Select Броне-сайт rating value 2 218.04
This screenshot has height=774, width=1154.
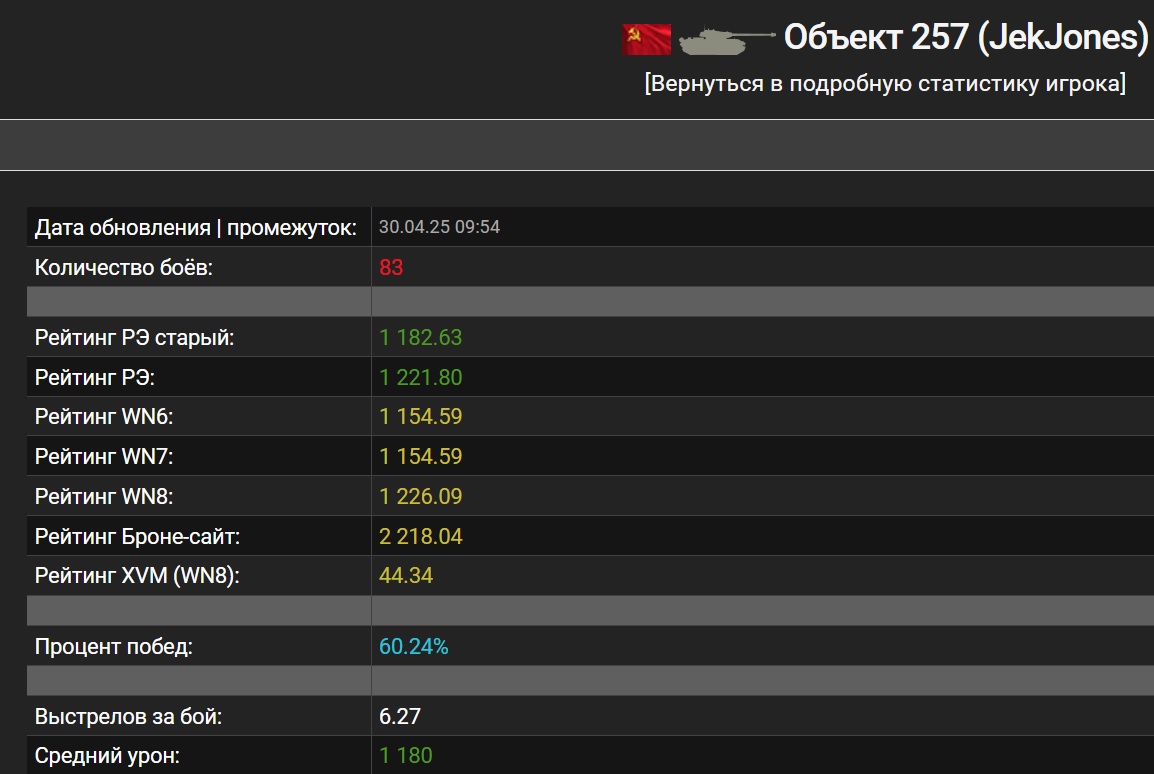[x=420, y=536]
